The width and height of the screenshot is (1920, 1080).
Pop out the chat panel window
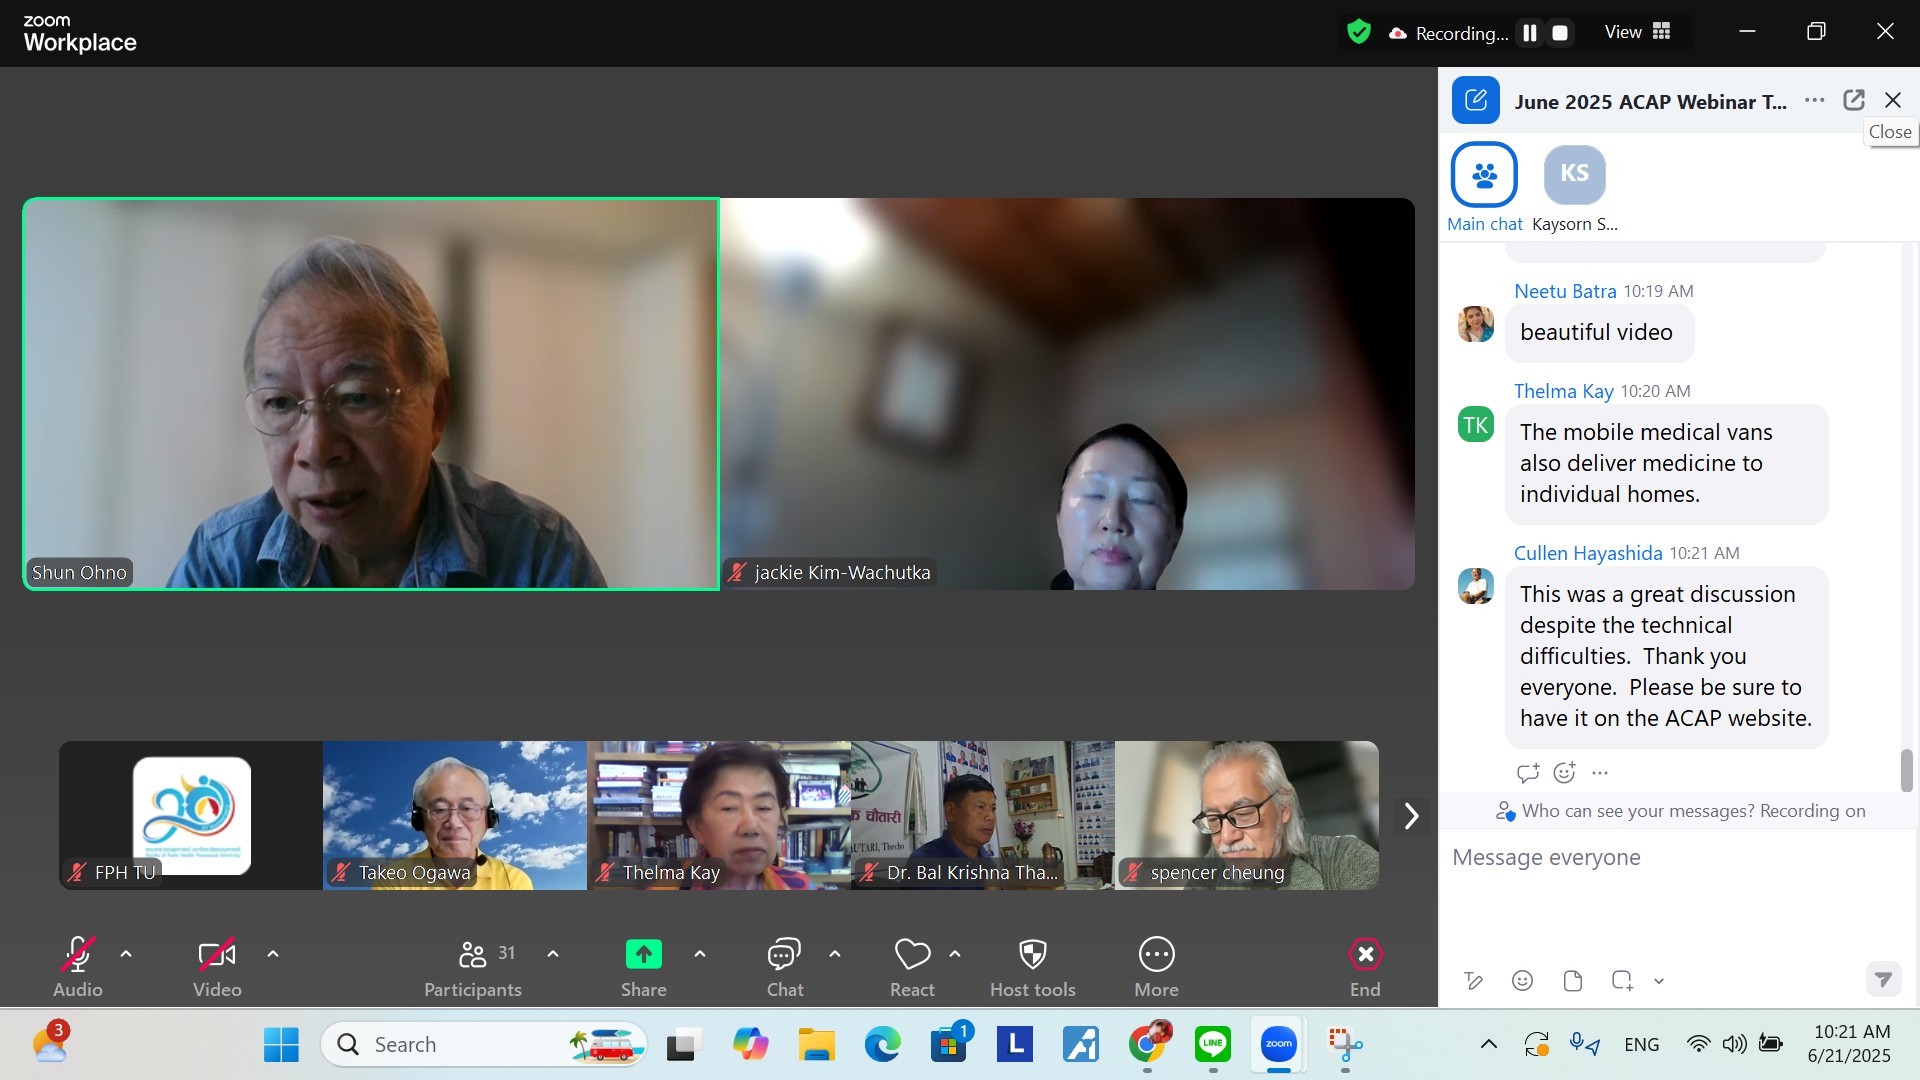pos(1853,100)
